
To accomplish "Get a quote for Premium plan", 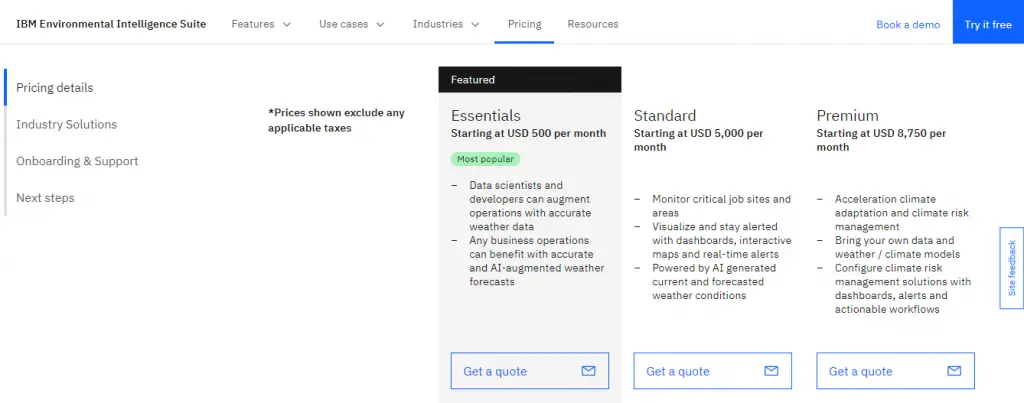I will pos(895,371).
